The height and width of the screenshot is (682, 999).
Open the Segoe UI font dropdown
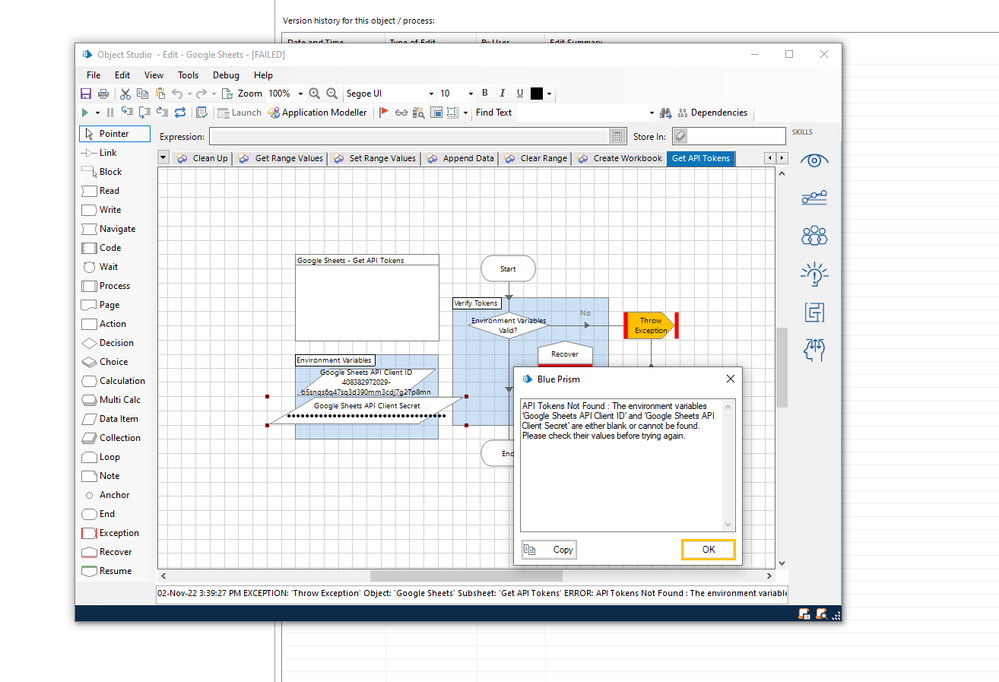tap(431, 94)
